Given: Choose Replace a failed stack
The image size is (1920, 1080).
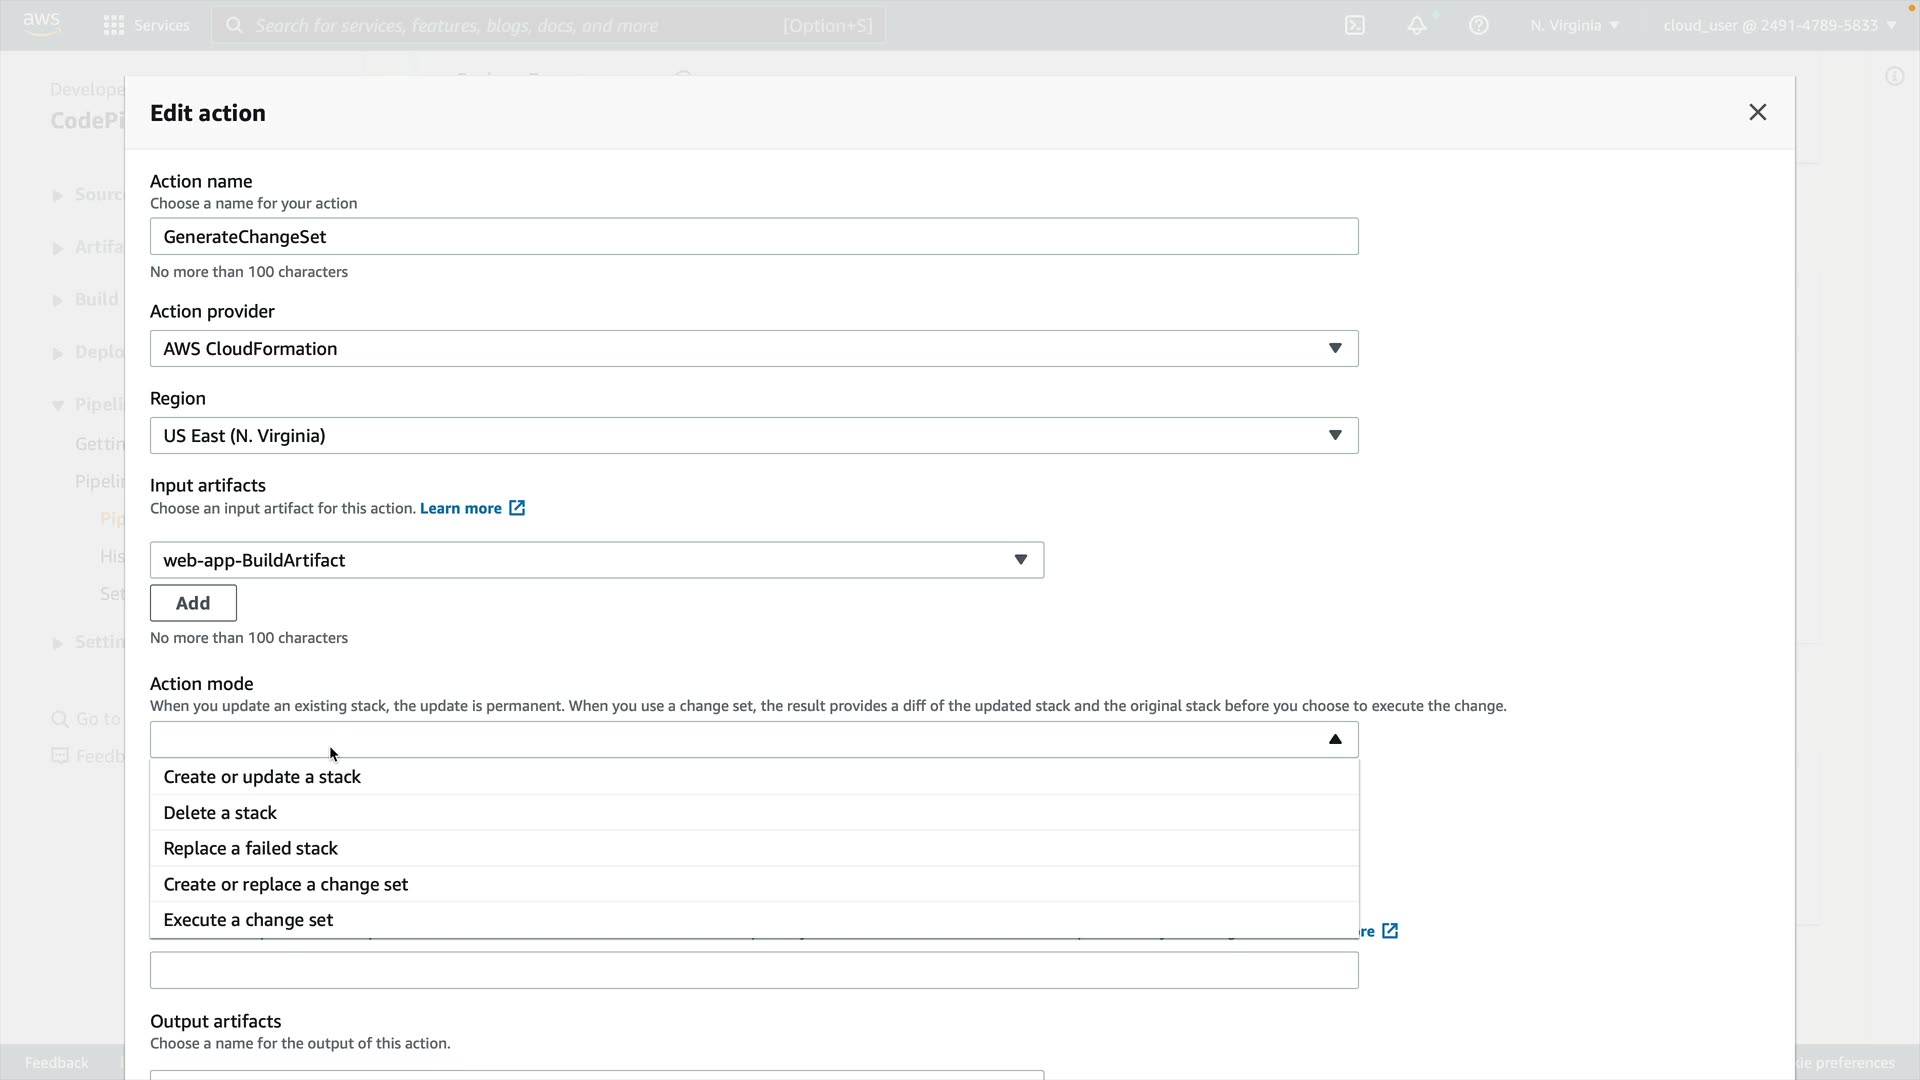Looking at the screenshot, I should 250,848.
